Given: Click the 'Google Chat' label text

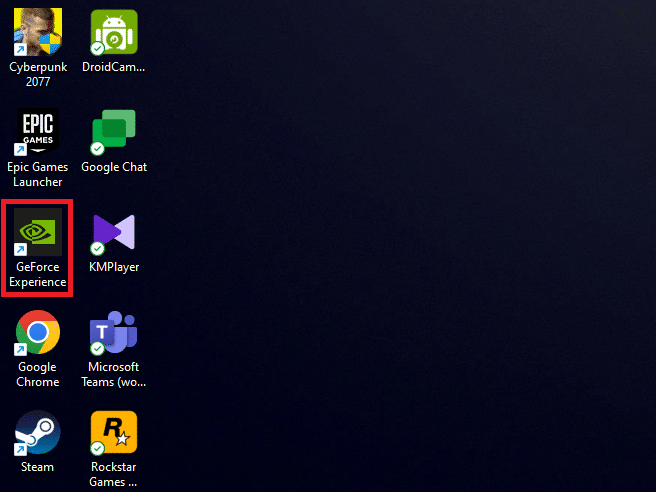Looking at the screenshot, I should (114, 167).
